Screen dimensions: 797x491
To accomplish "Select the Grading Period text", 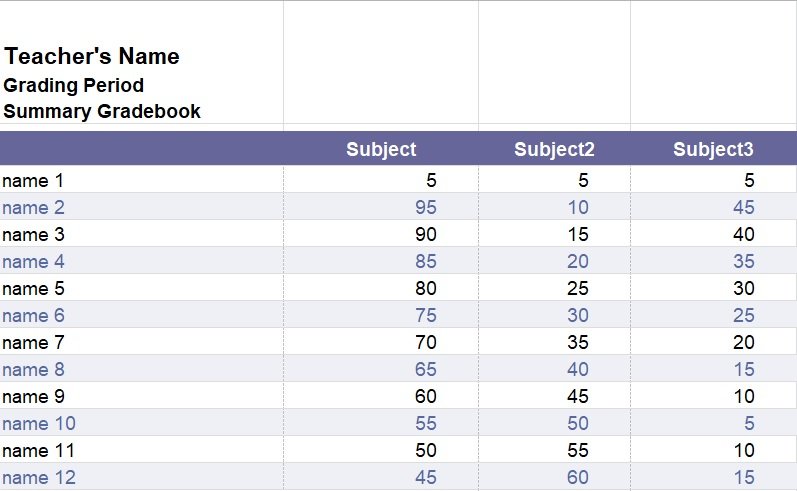I will (74, 85).
